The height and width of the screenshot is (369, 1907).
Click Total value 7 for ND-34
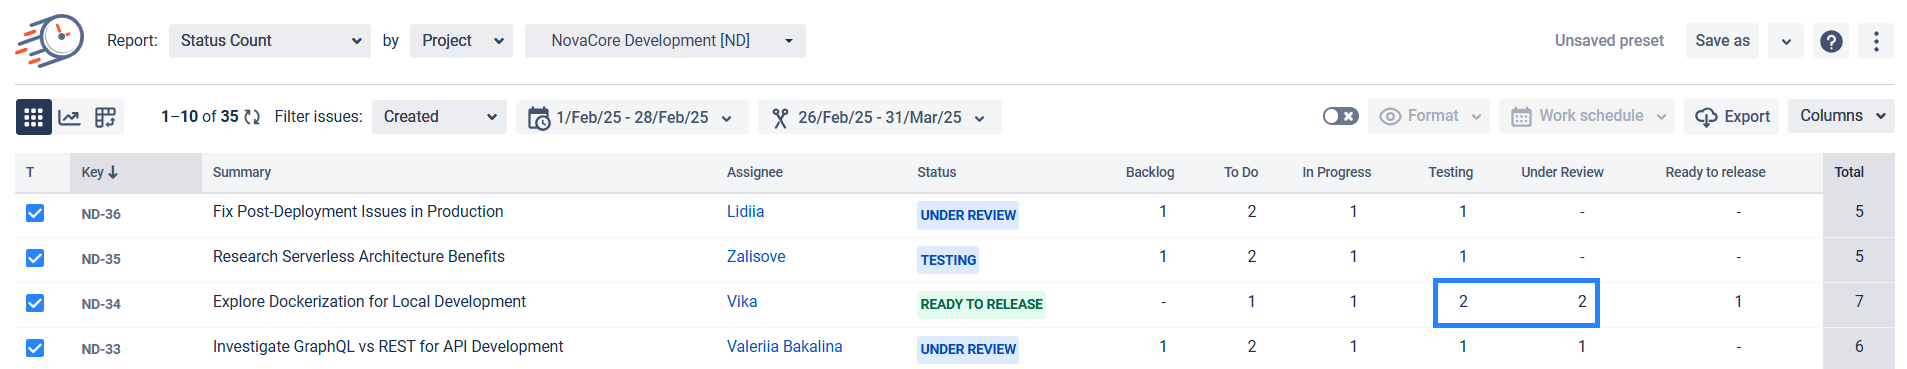[x=1859, y=302]
